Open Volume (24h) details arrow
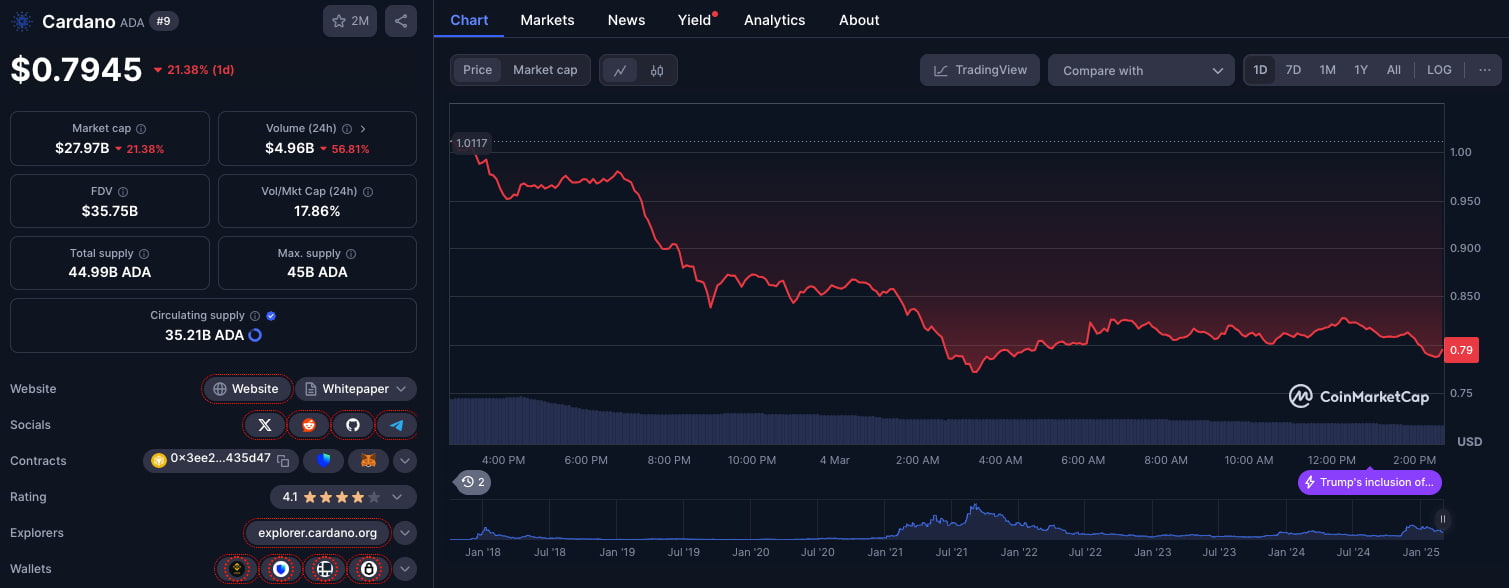 tap(362, 129)
